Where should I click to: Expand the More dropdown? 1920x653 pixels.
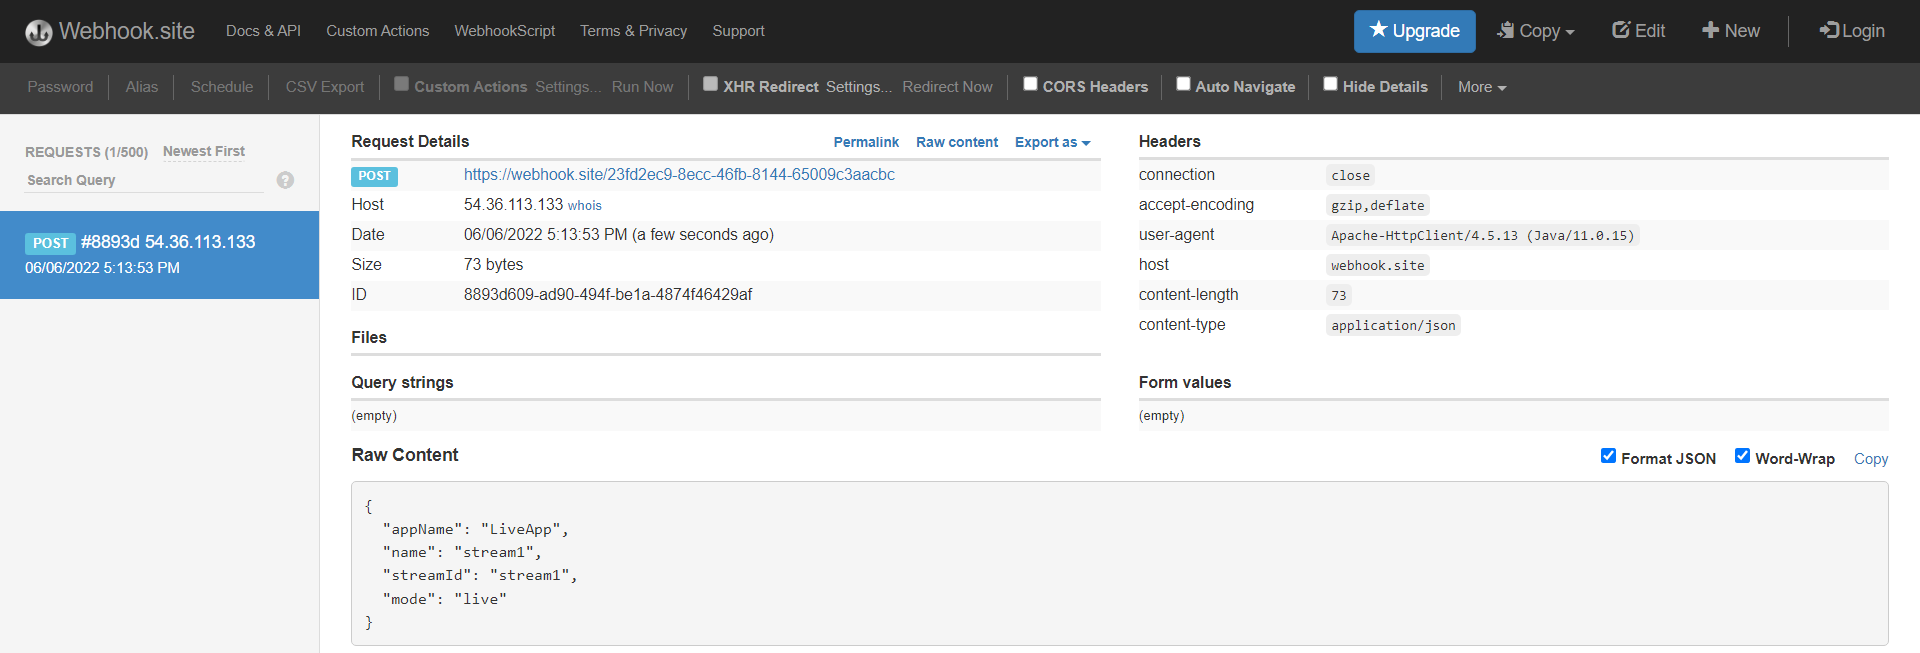click(x=1481, y=87)
